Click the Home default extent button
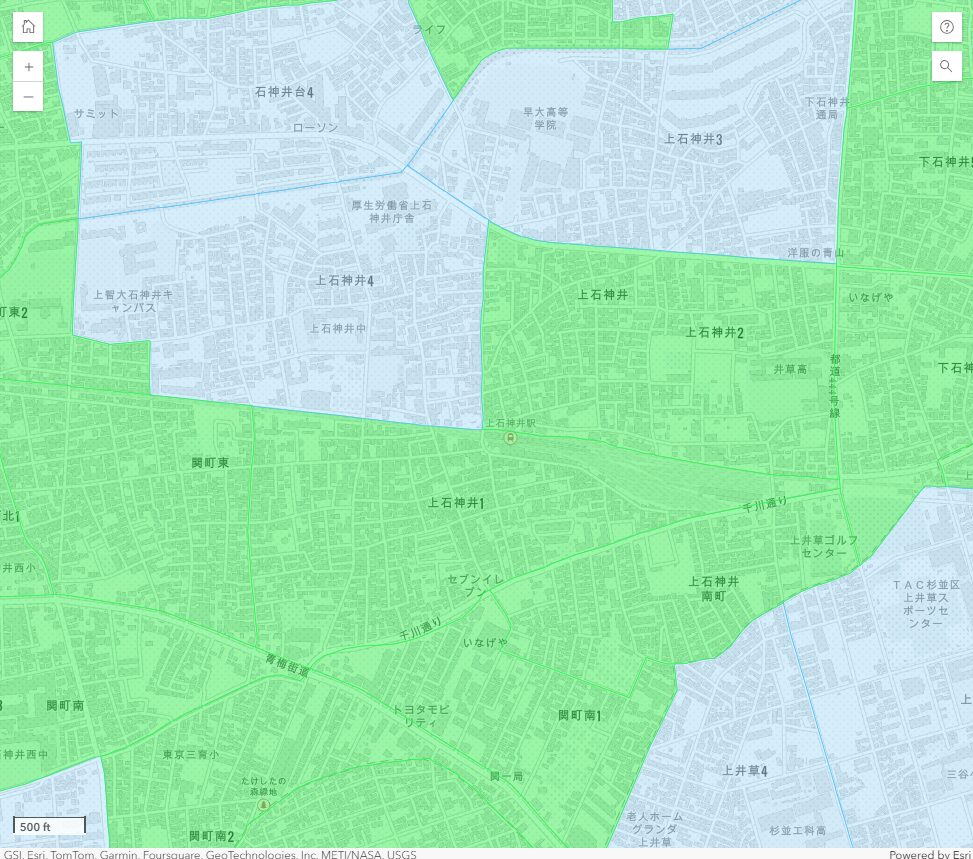 pyautogui.click(x=28, y=27)
